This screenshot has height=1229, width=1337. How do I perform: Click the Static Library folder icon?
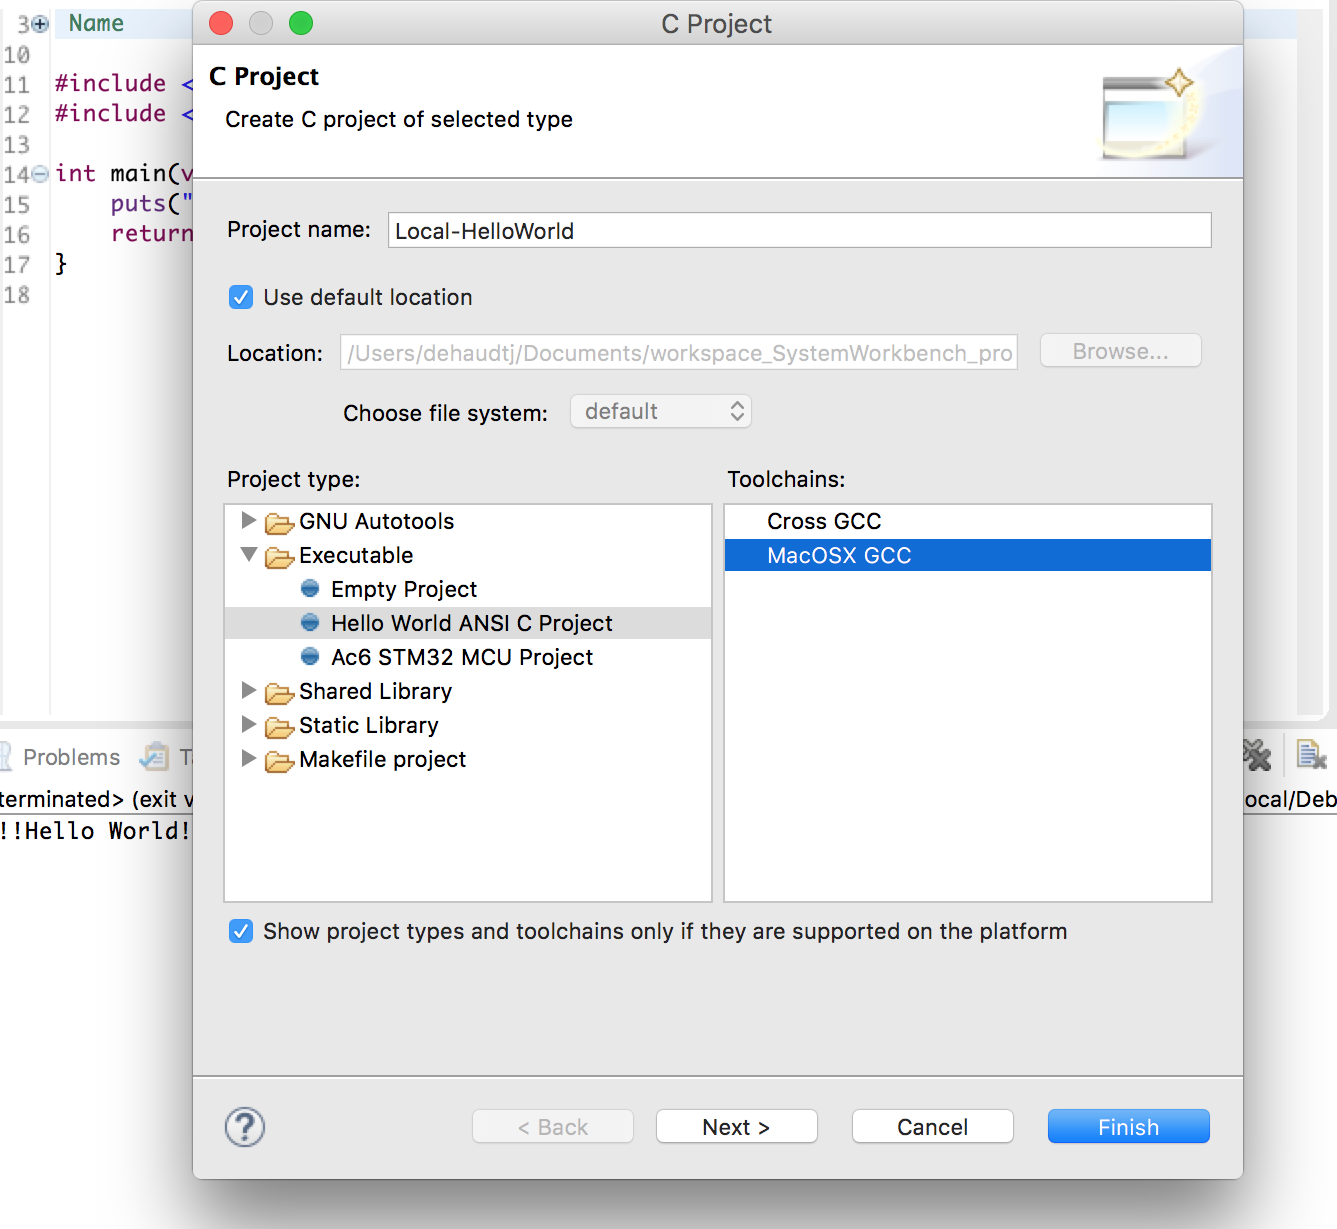(279, 727)
